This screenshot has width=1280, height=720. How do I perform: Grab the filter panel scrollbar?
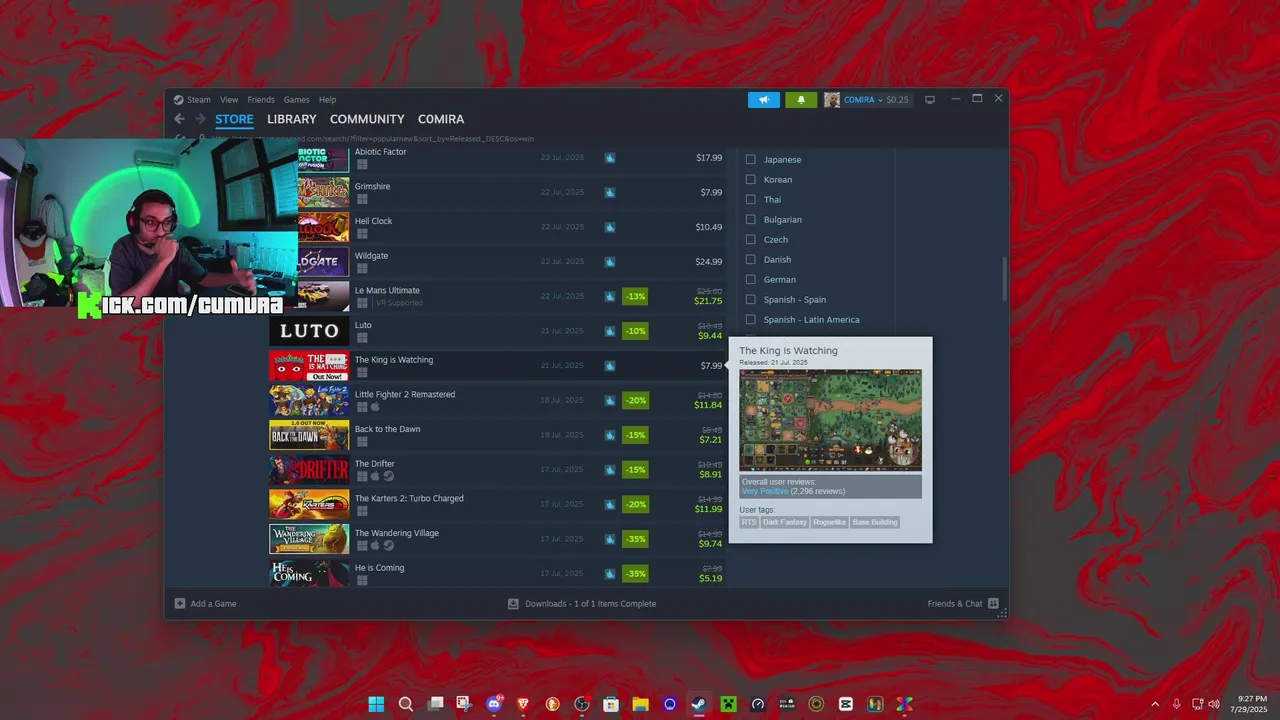pyautogui.click(x=1004, y=279)
